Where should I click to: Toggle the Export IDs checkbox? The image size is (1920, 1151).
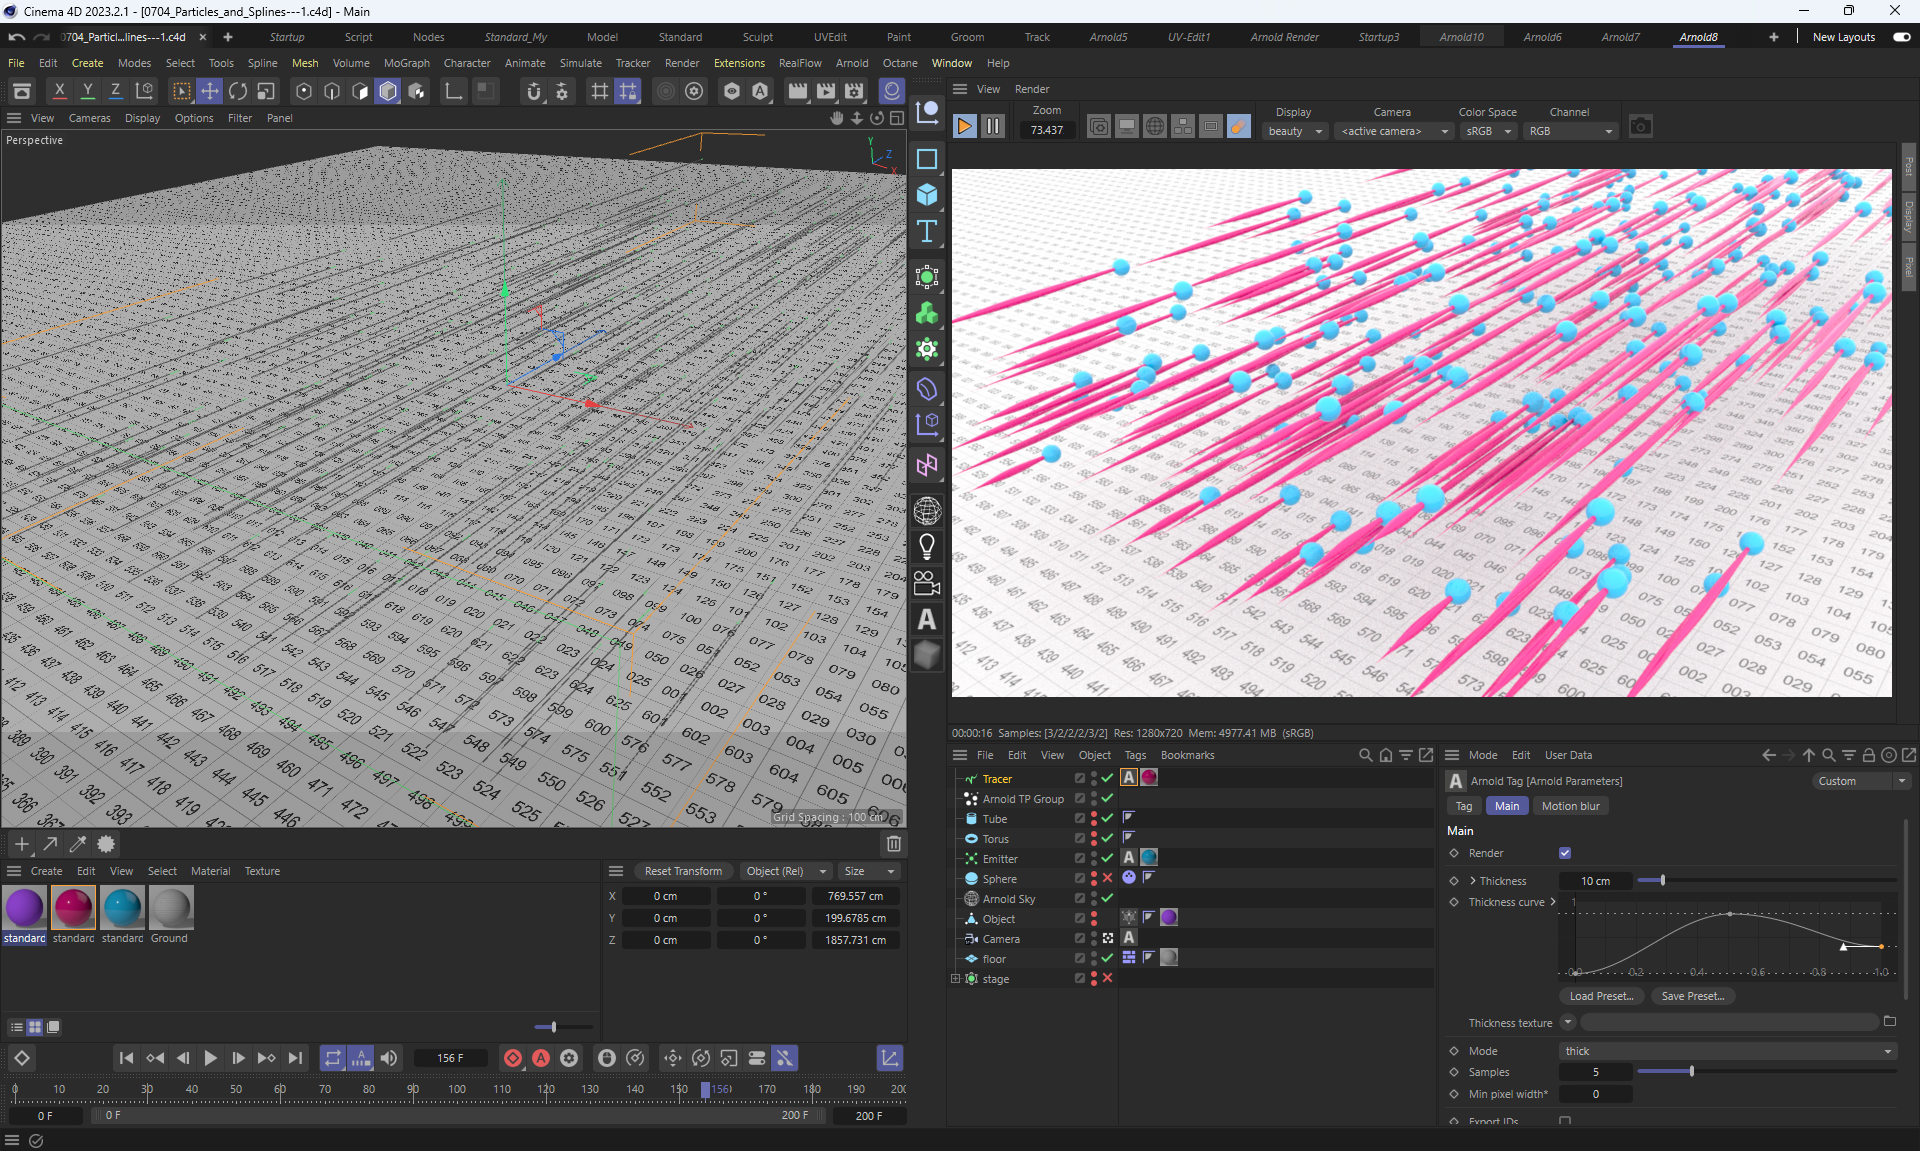[x=1565, y=1121]
